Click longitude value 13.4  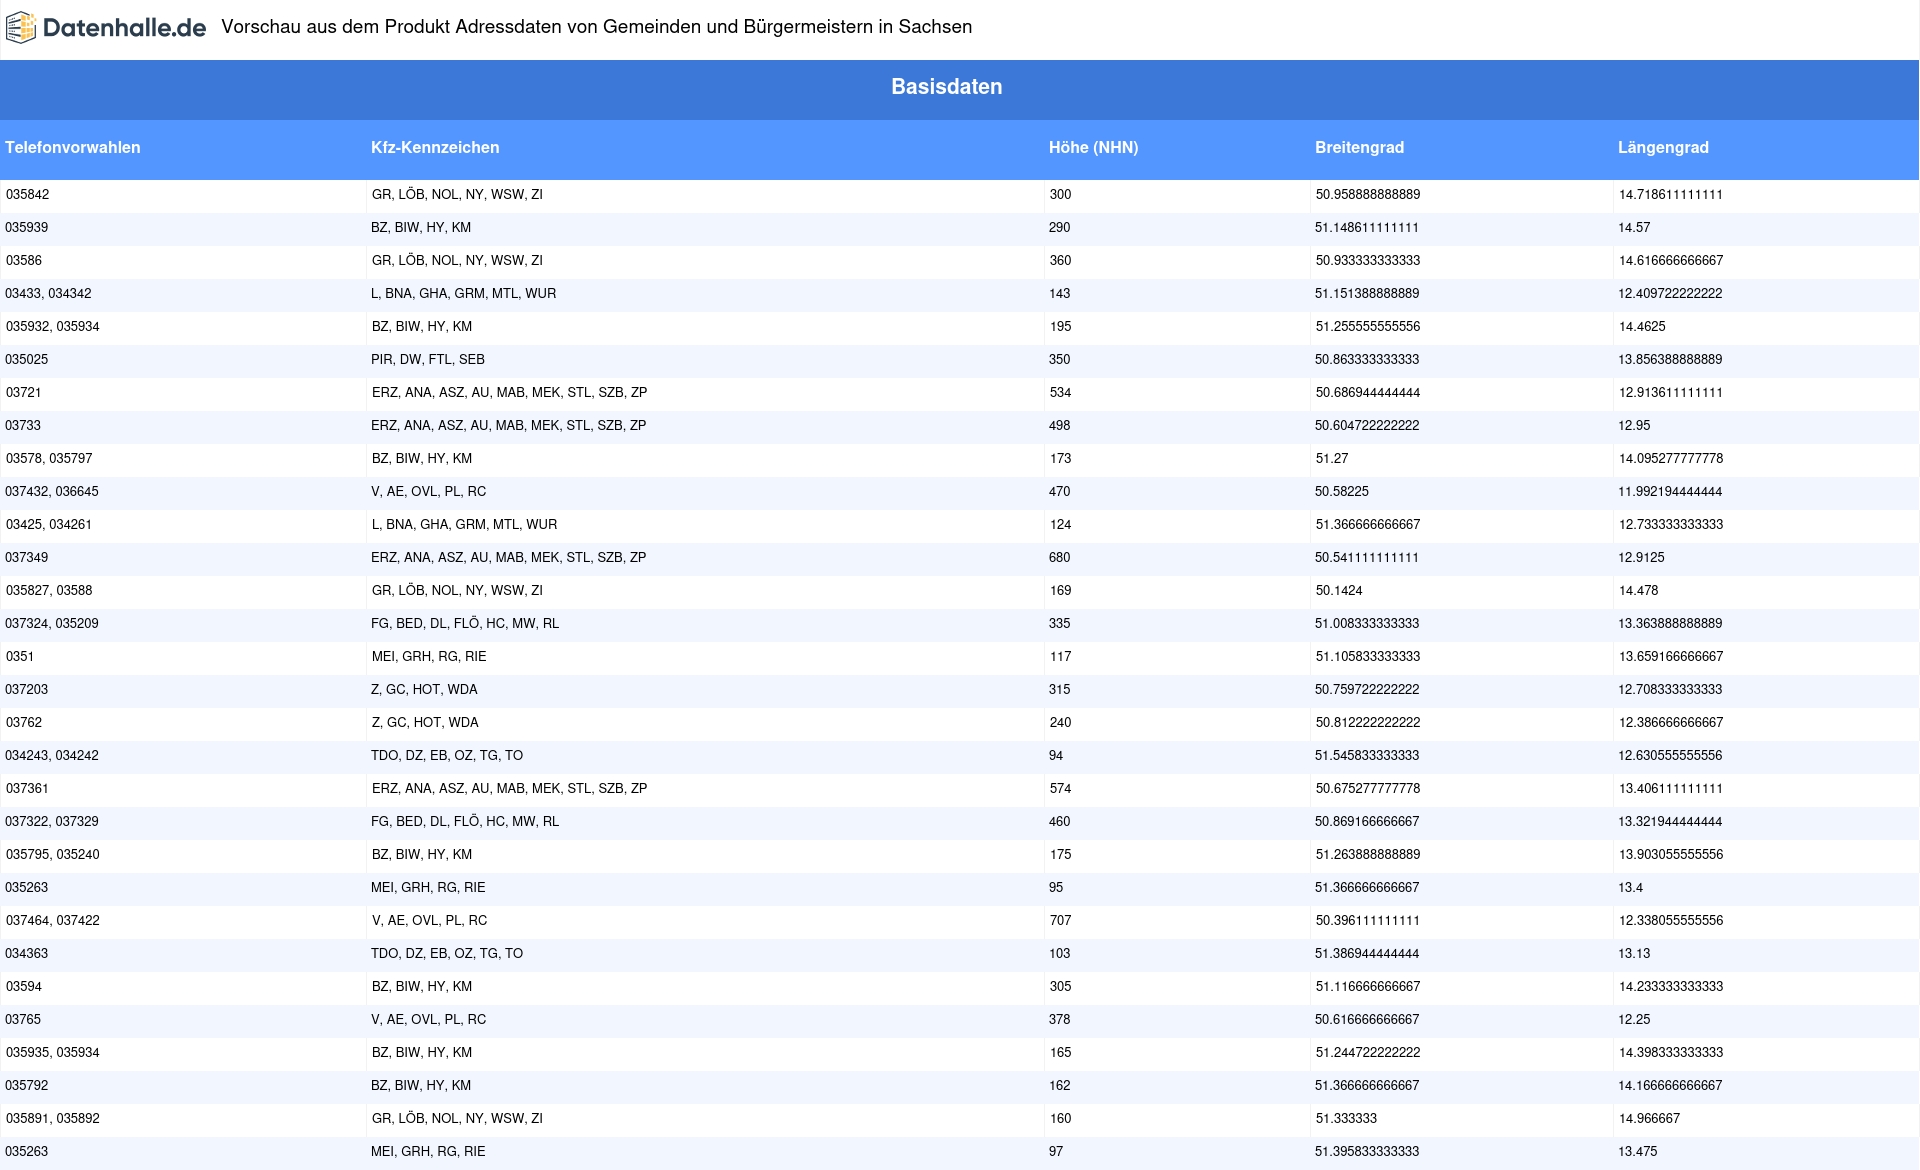[x=1630, y=888]
